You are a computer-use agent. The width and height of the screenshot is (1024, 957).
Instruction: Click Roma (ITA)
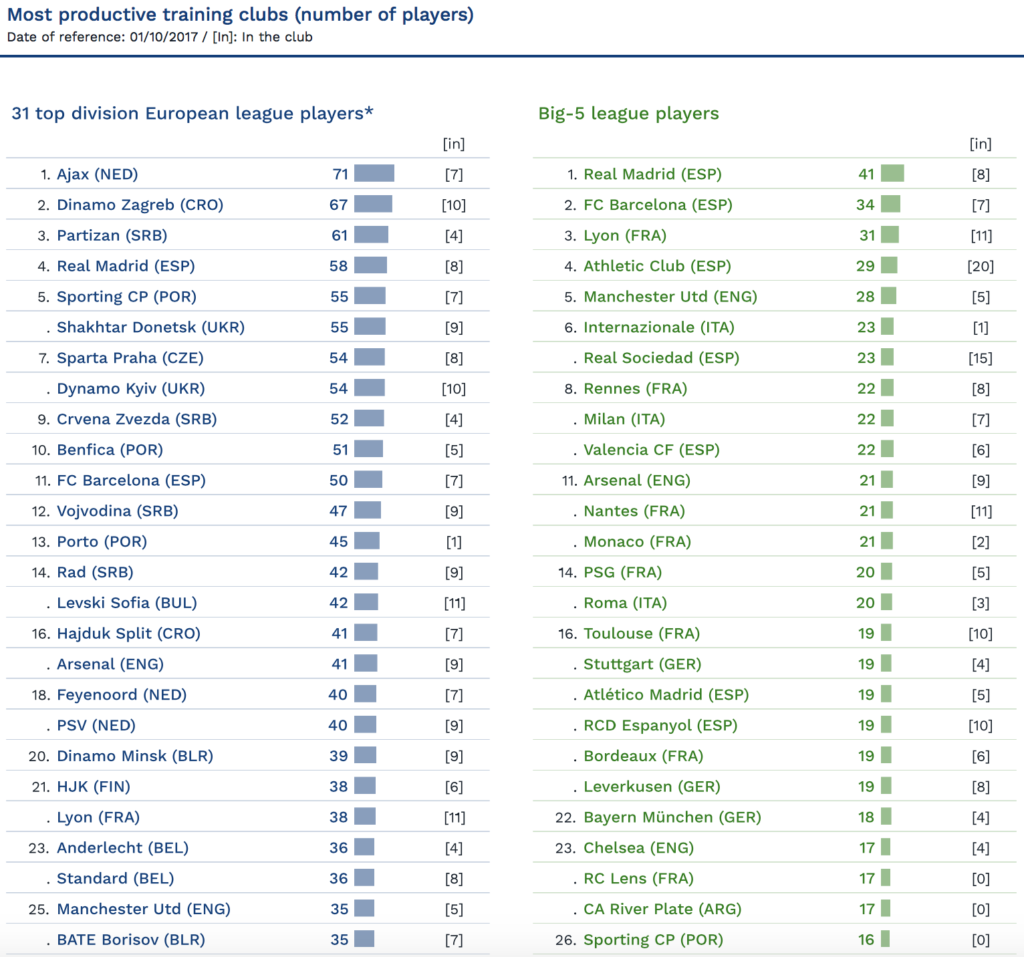tap(625, 603)
